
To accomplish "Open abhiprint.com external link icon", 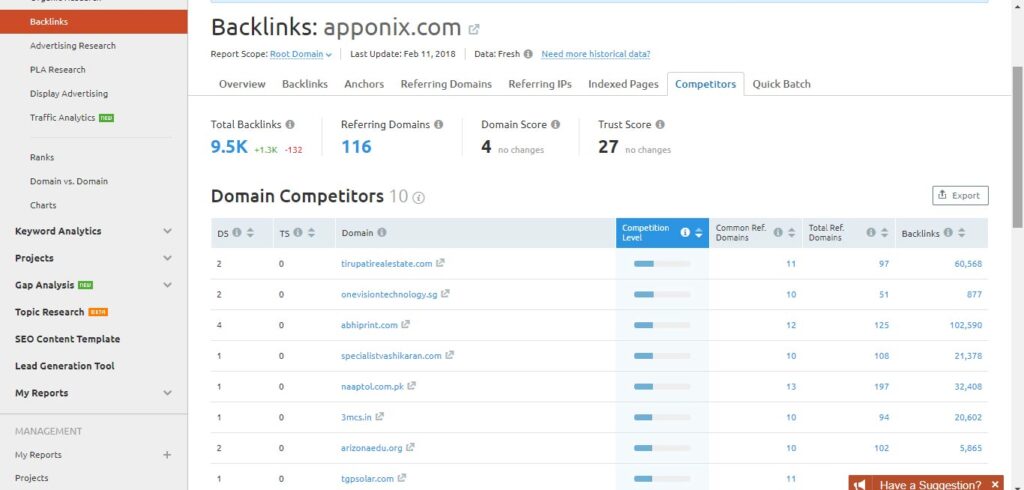I will click(406, 325).
